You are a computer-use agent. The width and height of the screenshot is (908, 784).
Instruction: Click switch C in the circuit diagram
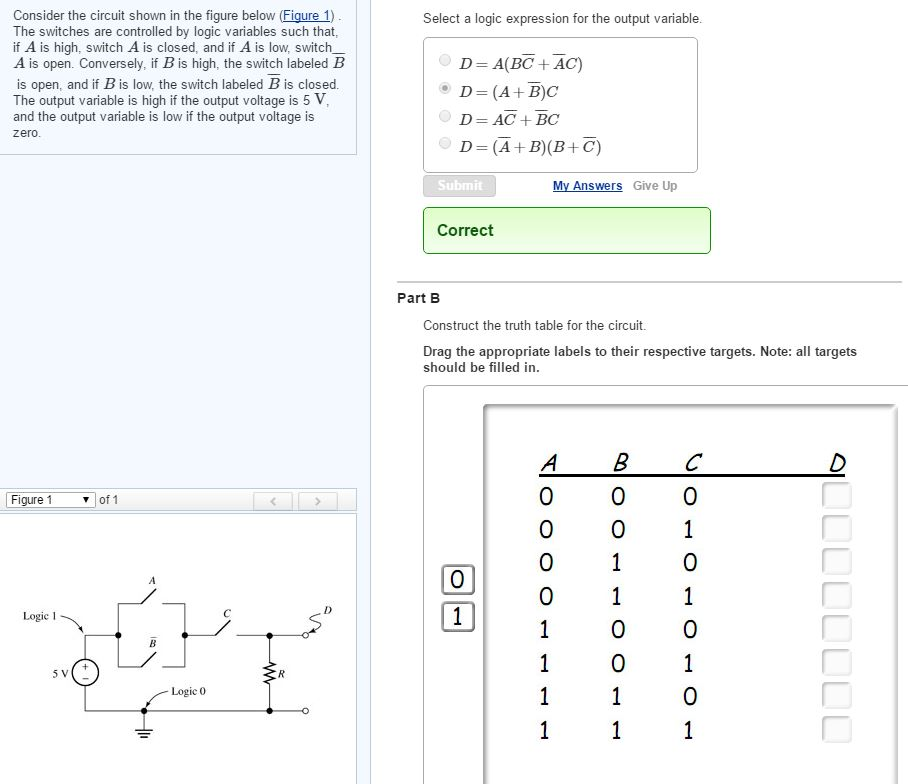[x=223, y=628]
